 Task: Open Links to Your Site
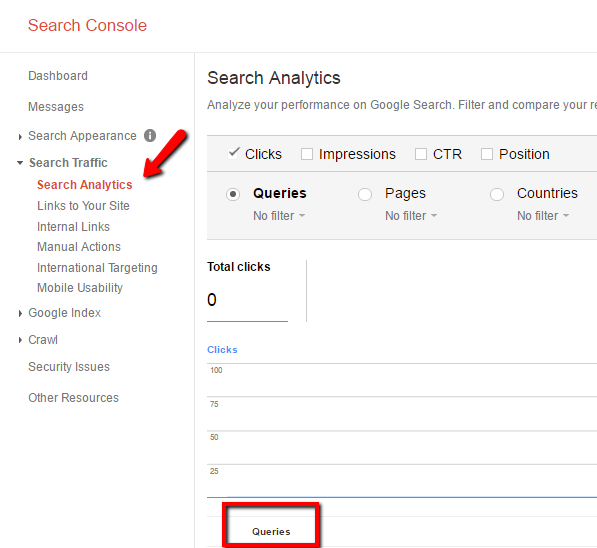[83, 206]
